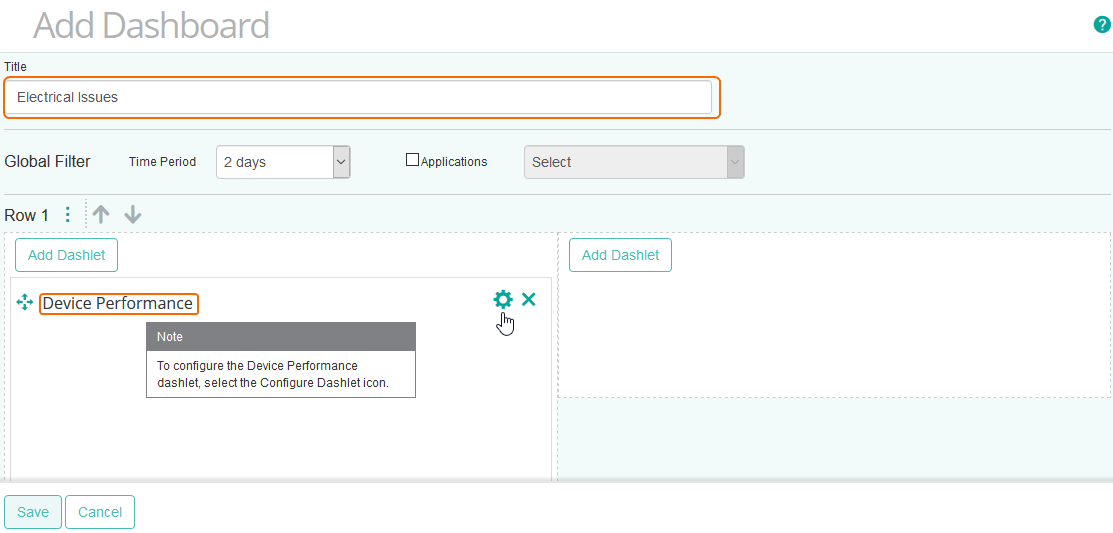Click the Add Dashboard page heading

click(x=151, y=26)
